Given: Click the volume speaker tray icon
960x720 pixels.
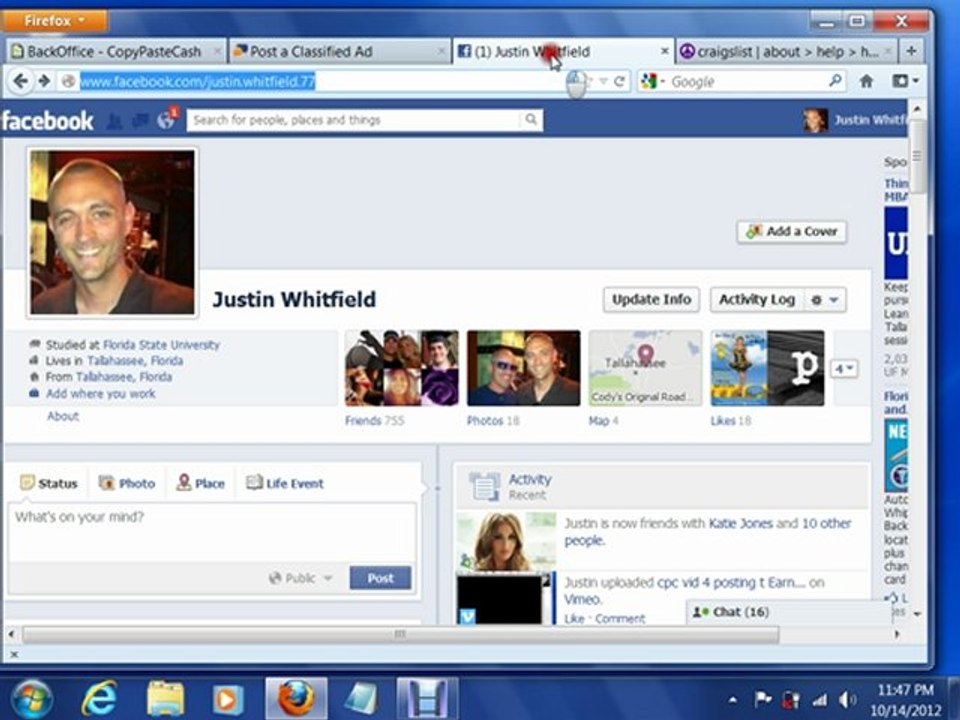Looking at the screenshot, I should click(847, 699).
